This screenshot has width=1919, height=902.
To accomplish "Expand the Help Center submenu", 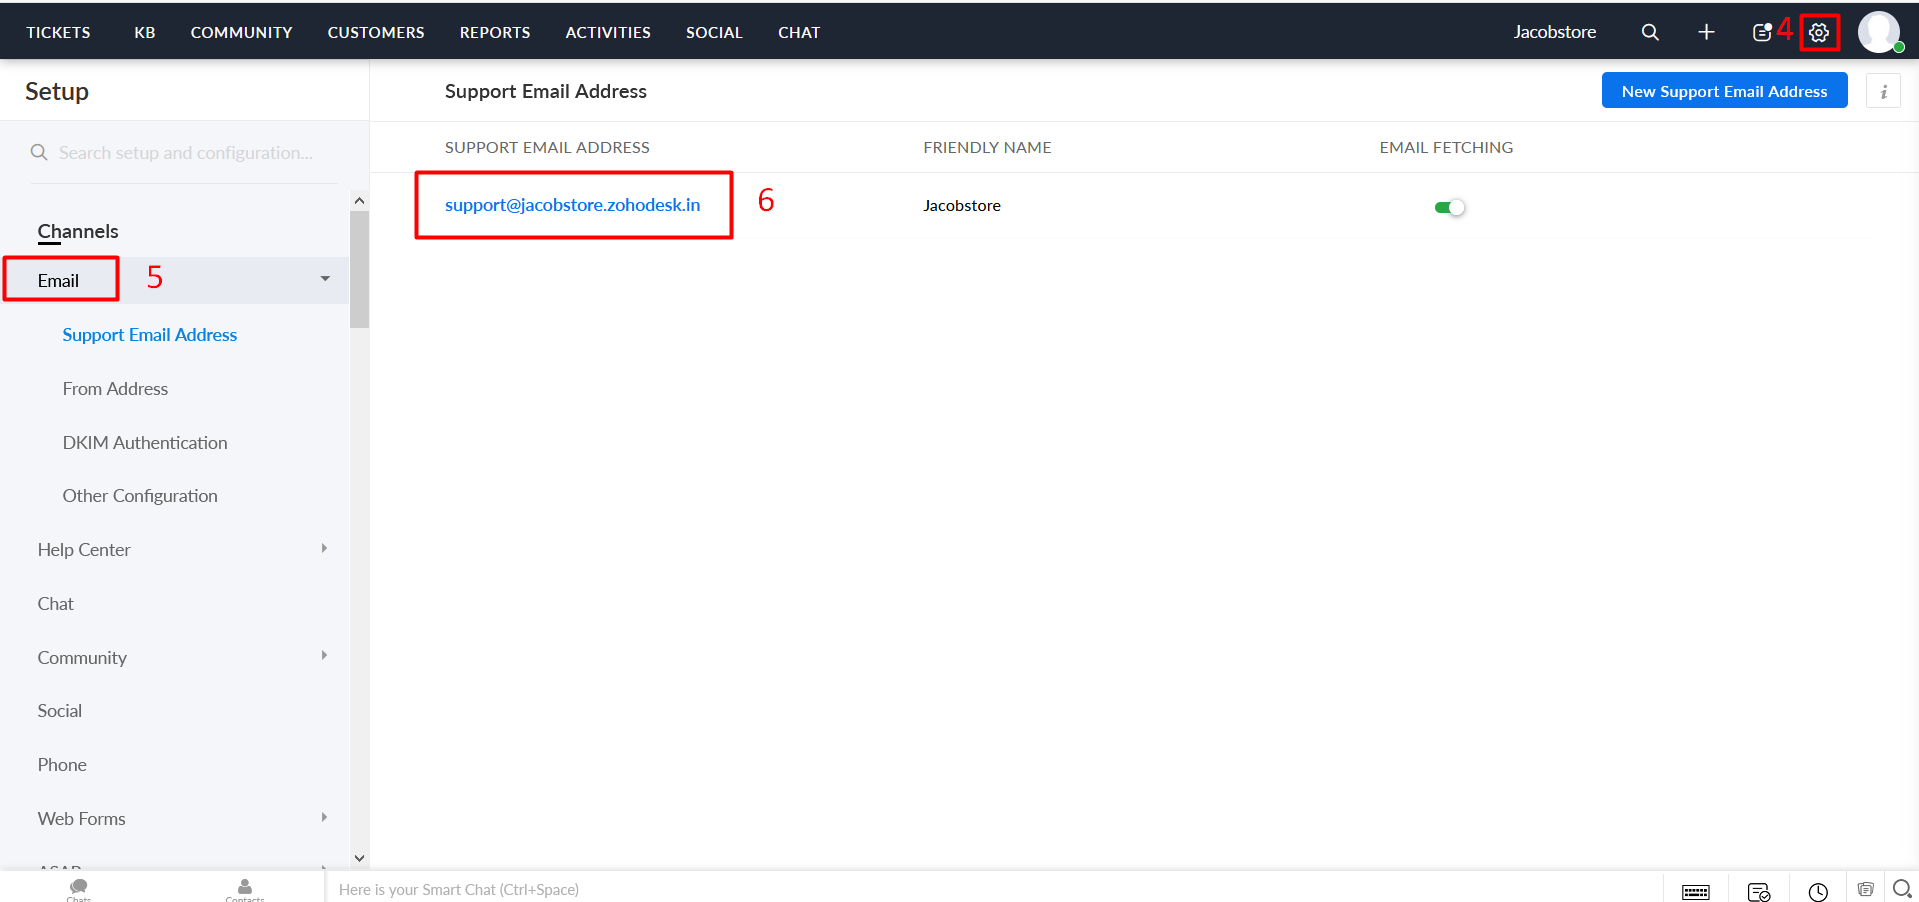I will click(x=324, y=549).
